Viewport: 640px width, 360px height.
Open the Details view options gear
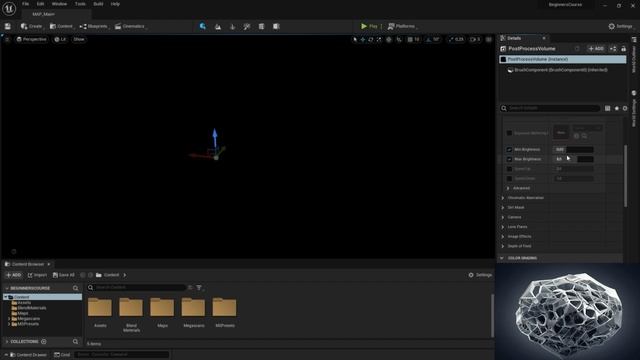pyautogui.click(x=625, y=108)
